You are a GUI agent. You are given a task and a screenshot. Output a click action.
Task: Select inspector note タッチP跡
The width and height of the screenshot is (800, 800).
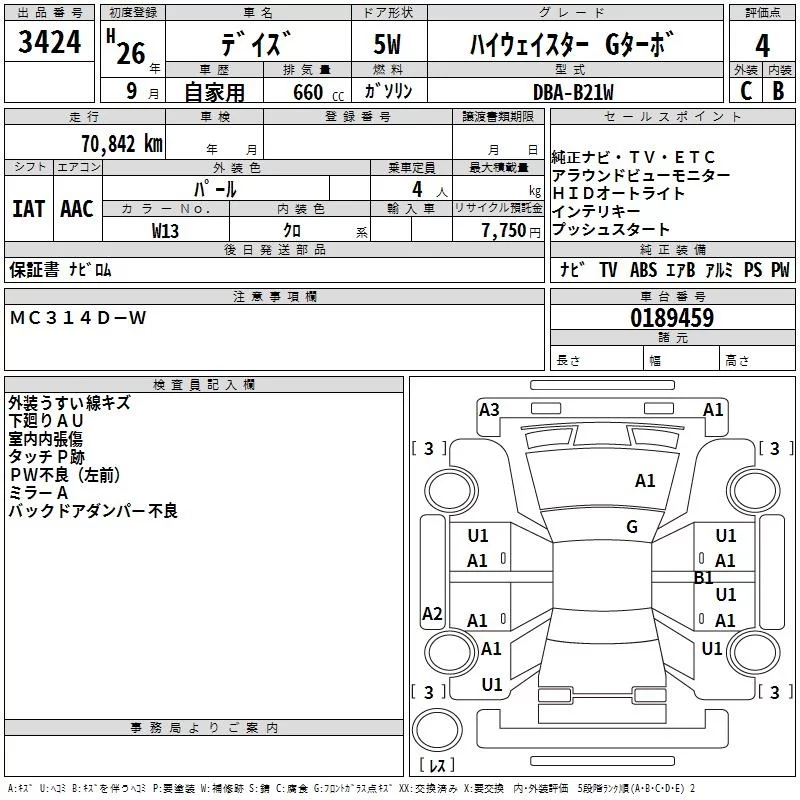pyautogui.click(x=46, y=457)
